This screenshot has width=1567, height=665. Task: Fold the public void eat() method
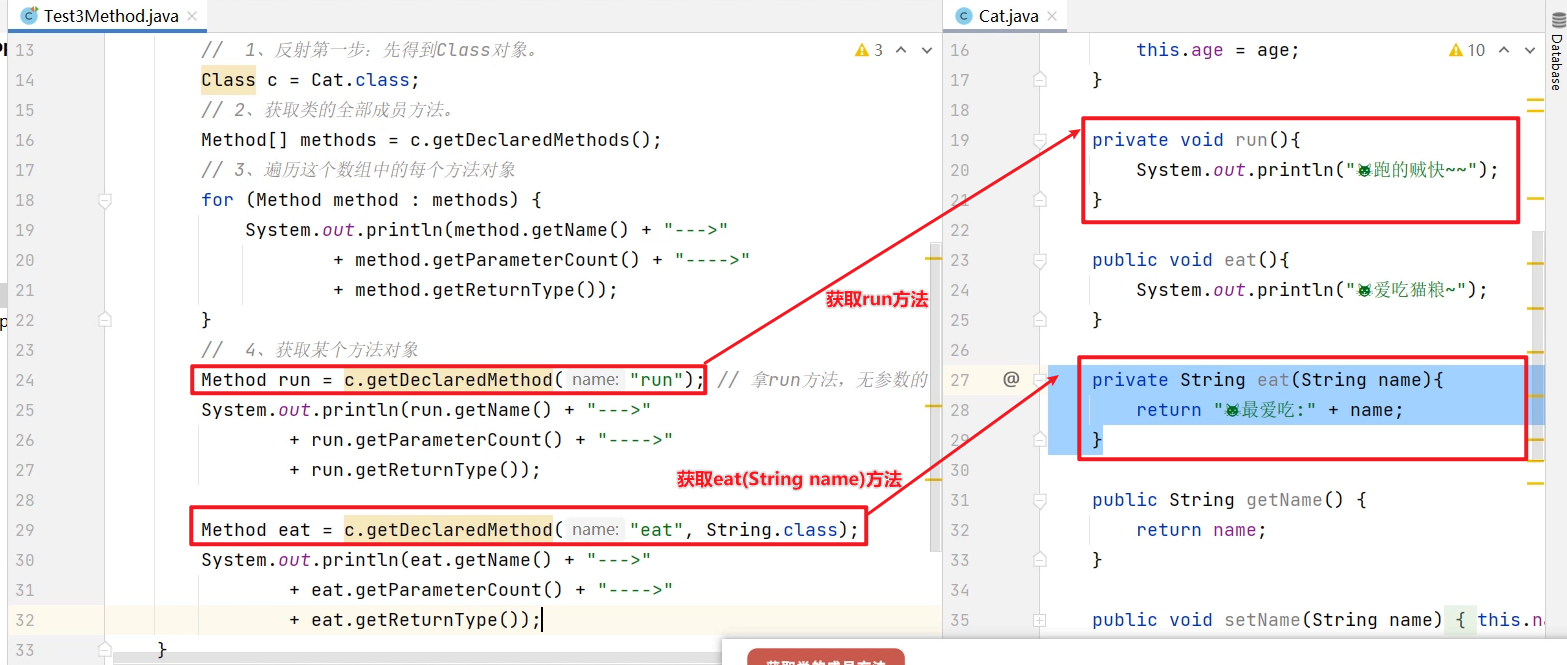[1040, 260]
